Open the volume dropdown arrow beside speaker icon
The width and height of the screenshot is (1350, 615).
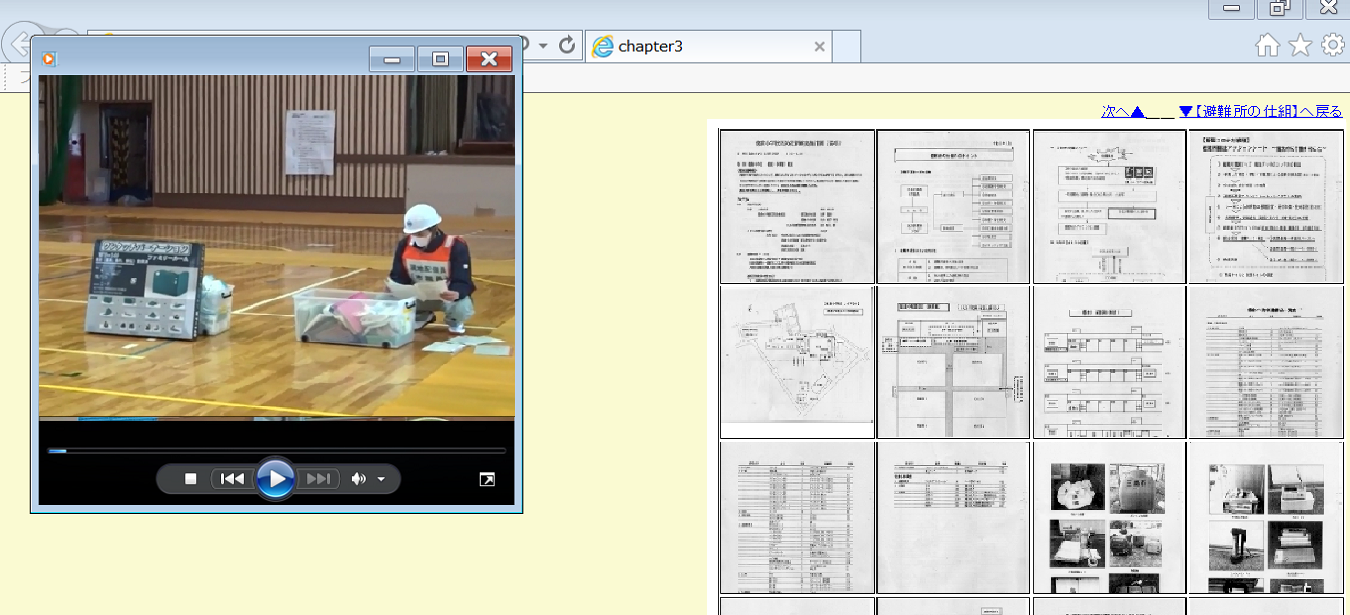tap(382, 480)
